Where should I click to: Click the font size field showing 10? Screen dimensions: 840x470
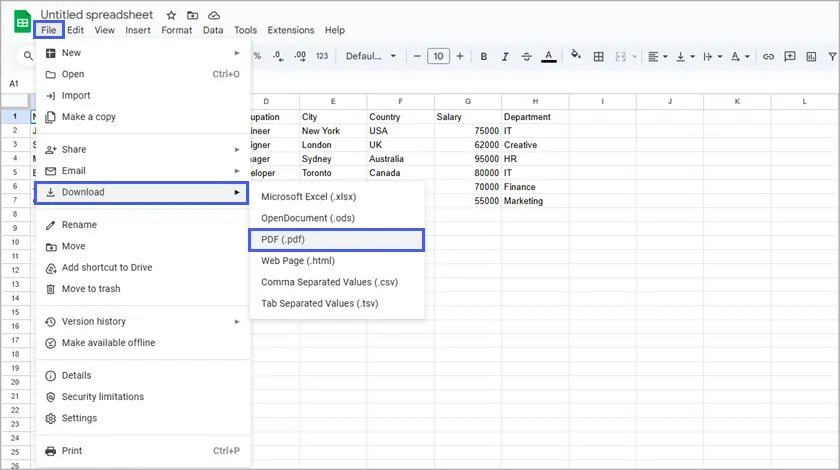click(x=438, y=56)
